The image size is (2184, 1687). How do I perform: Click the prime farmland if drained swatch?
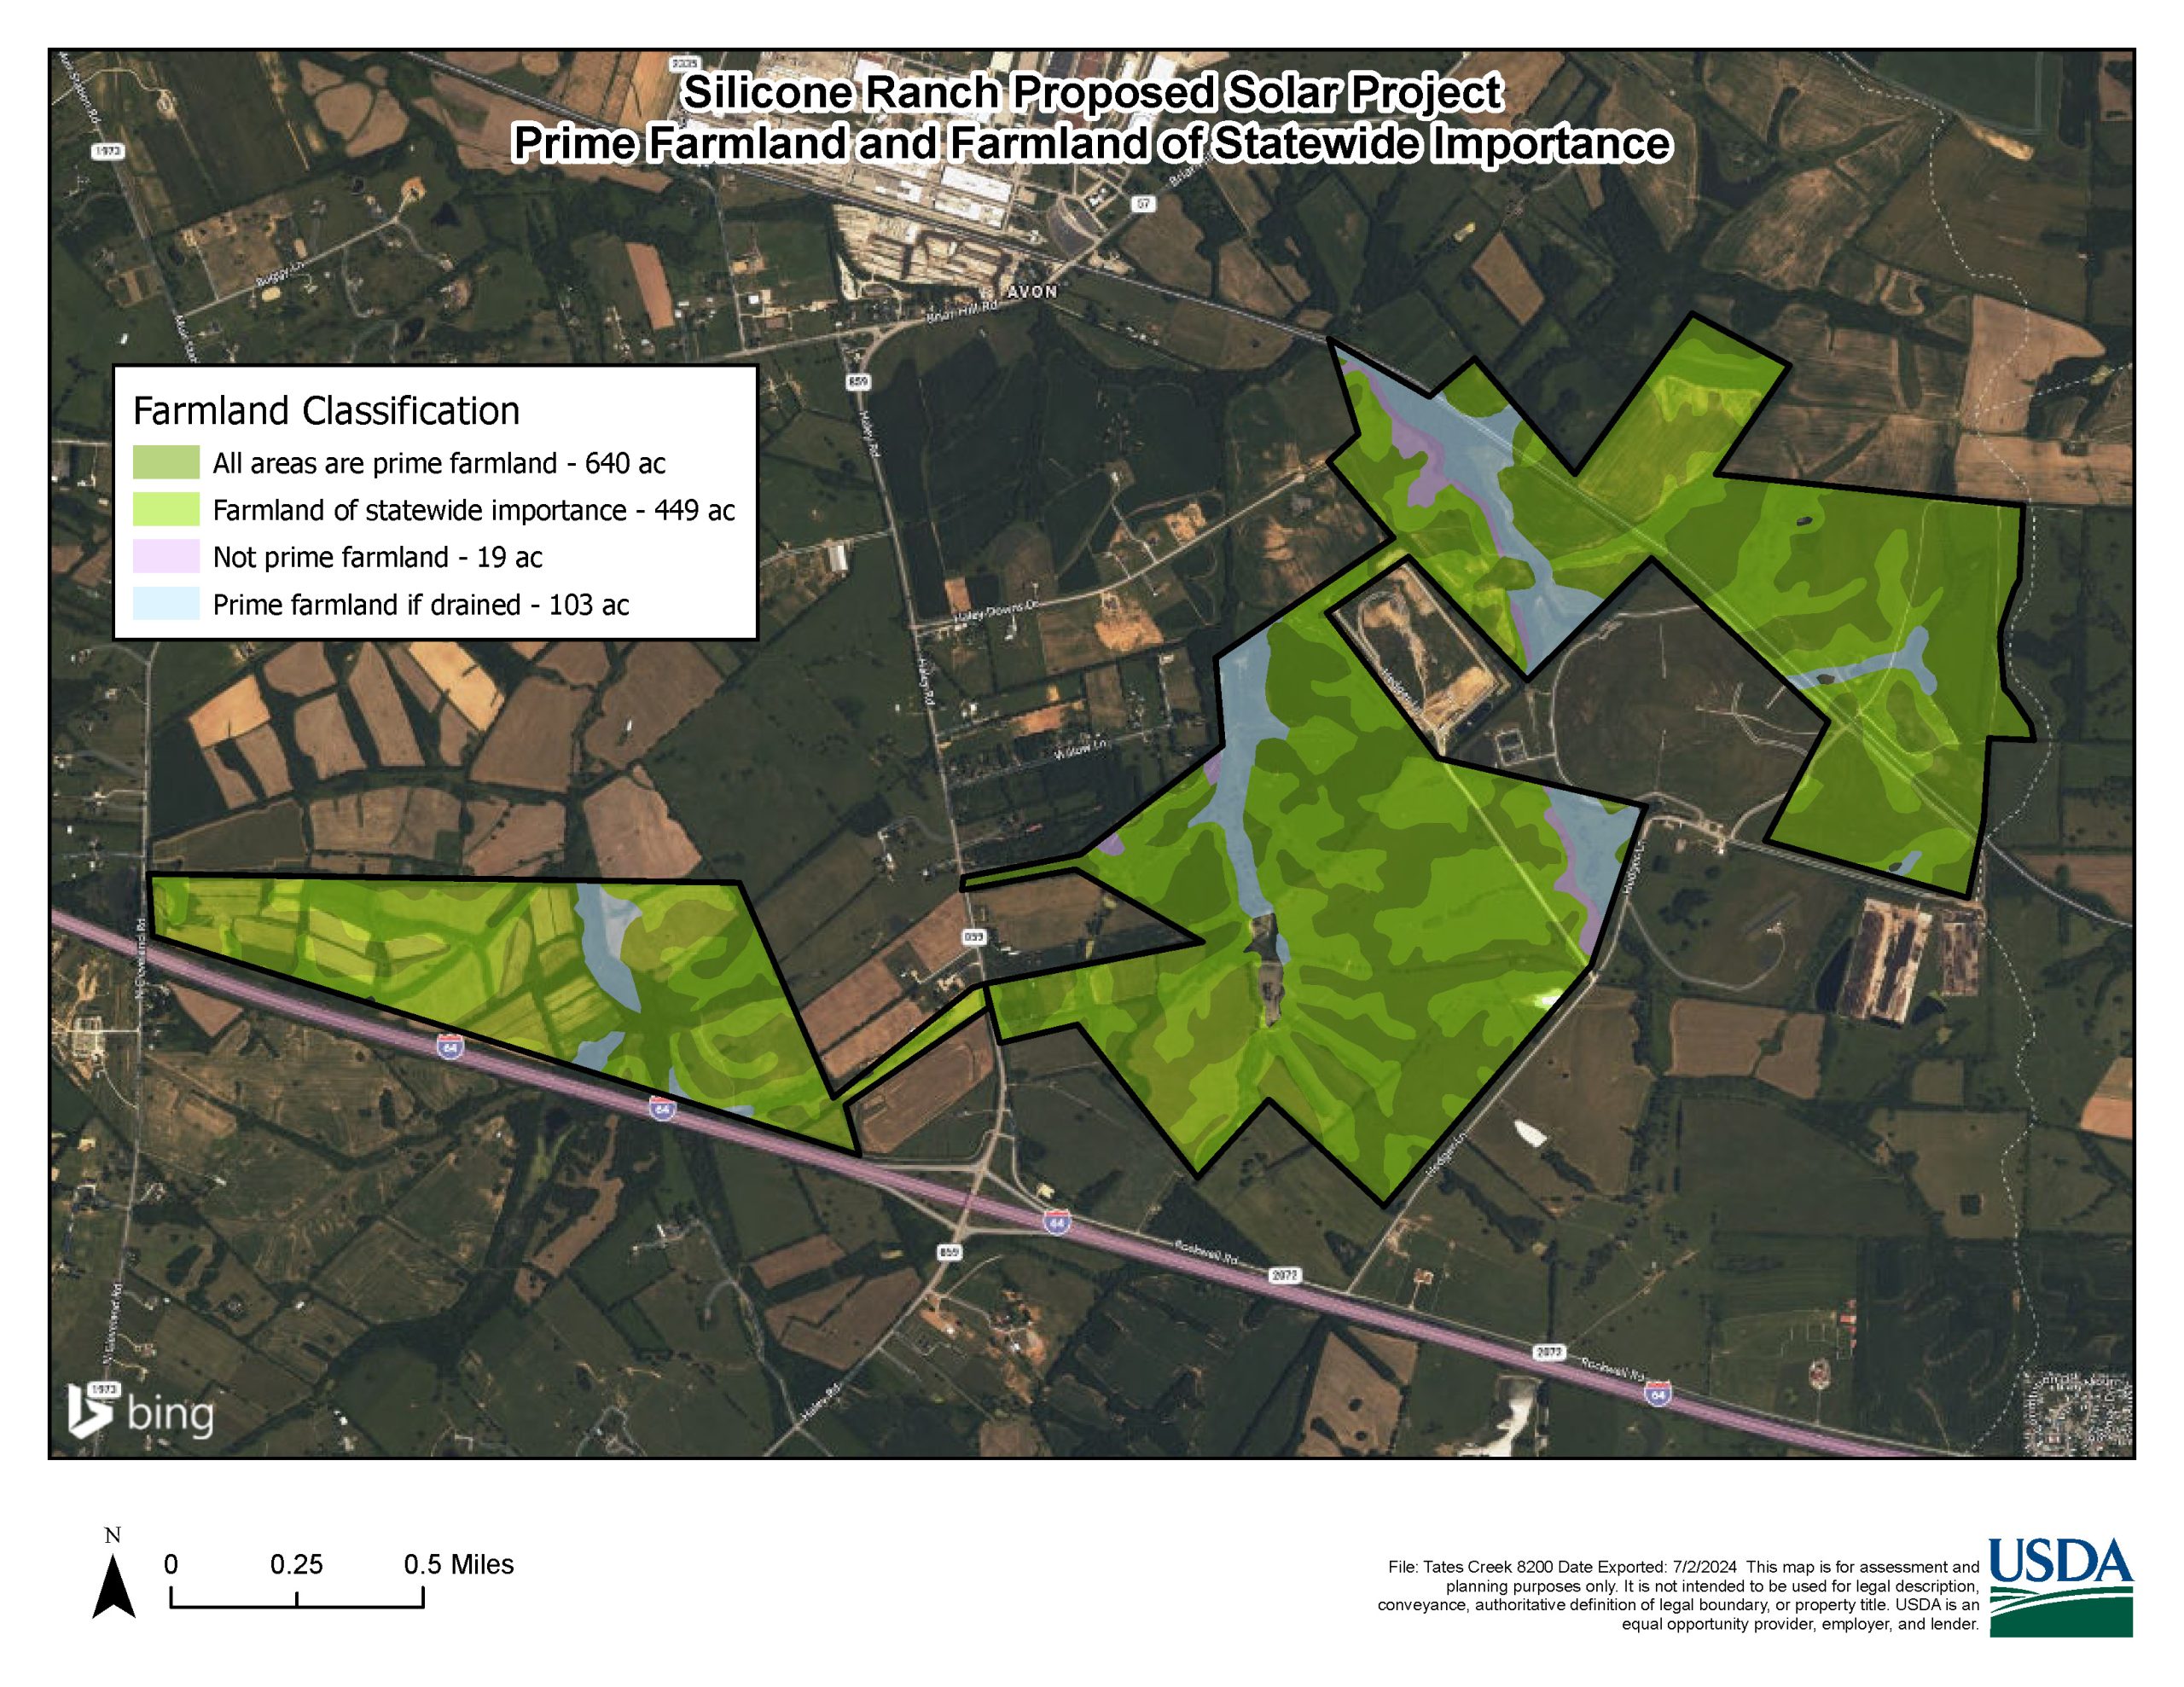click(x=166, y=604)
